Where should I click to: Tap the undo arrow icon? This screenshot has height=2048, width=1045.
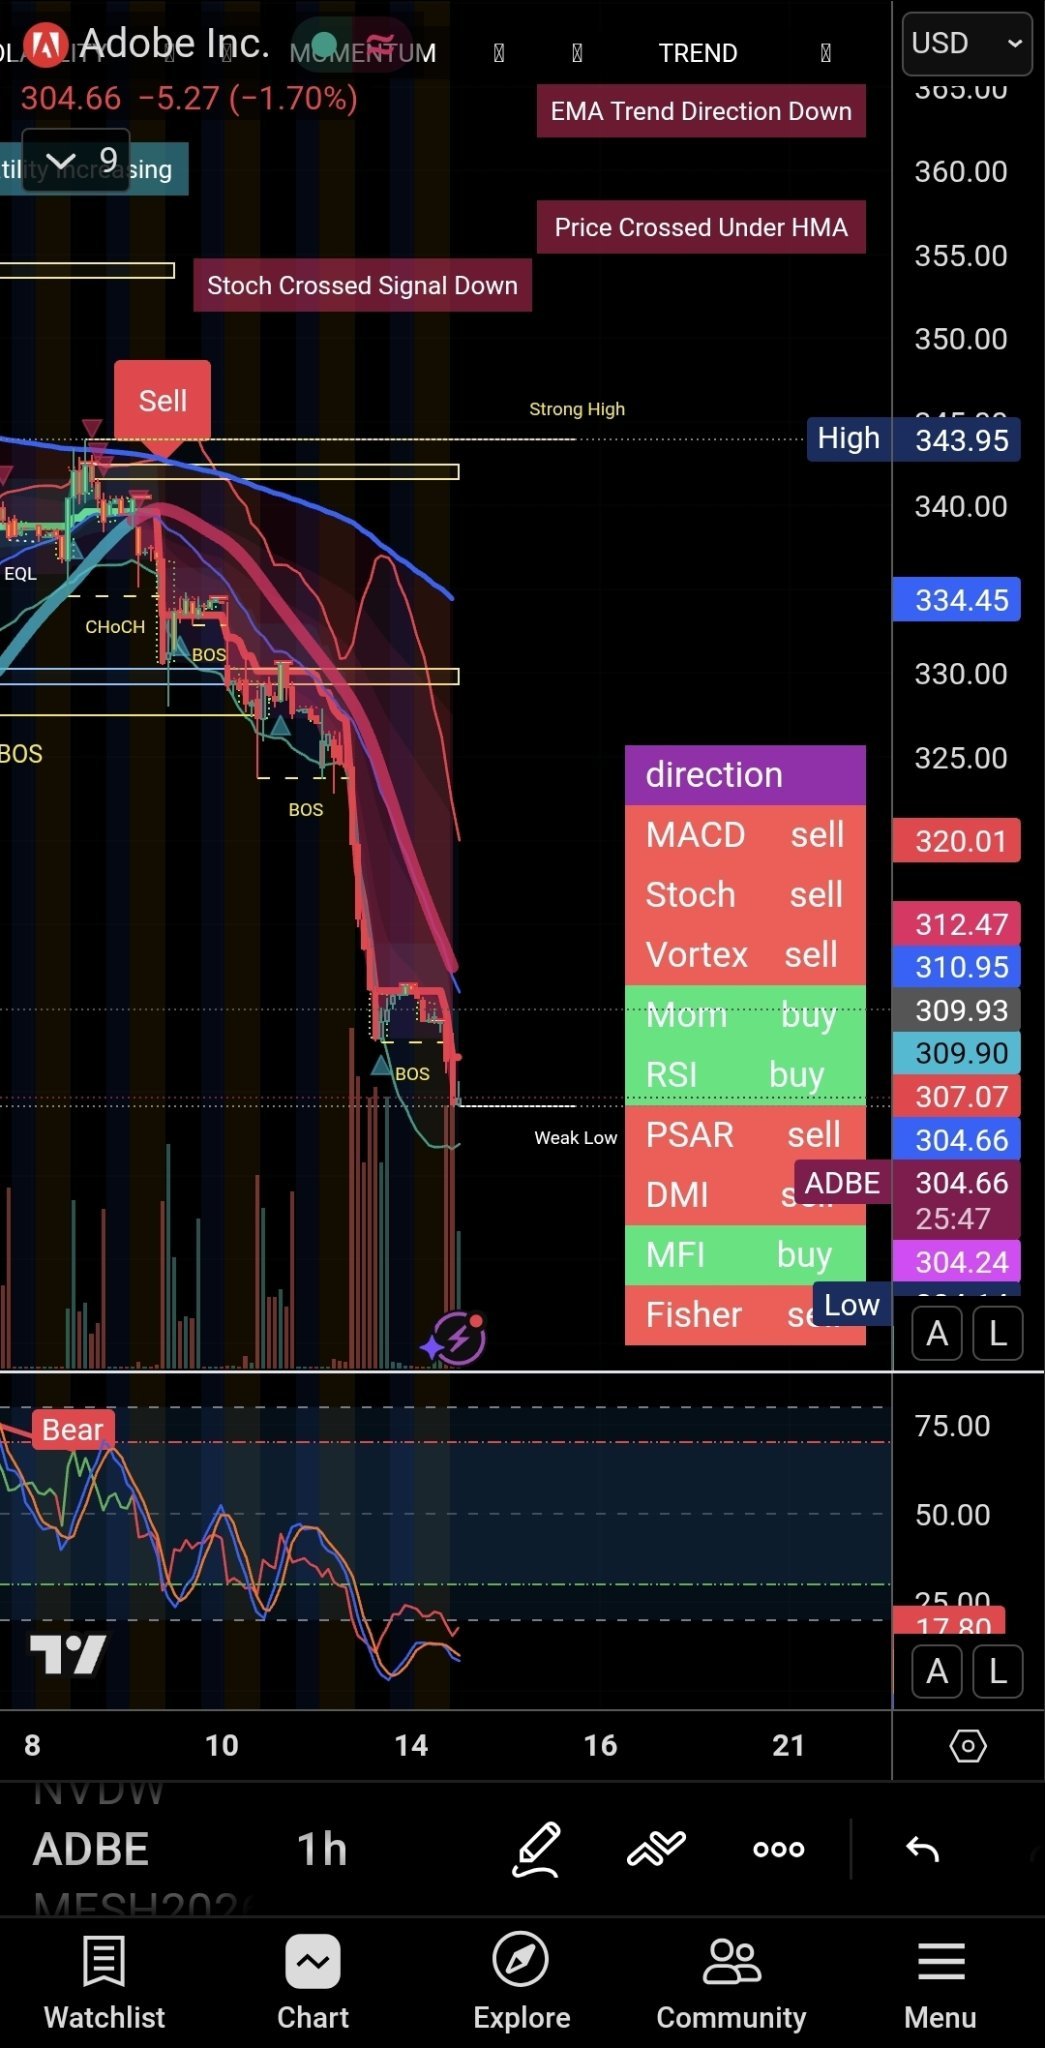(922, 1849)
